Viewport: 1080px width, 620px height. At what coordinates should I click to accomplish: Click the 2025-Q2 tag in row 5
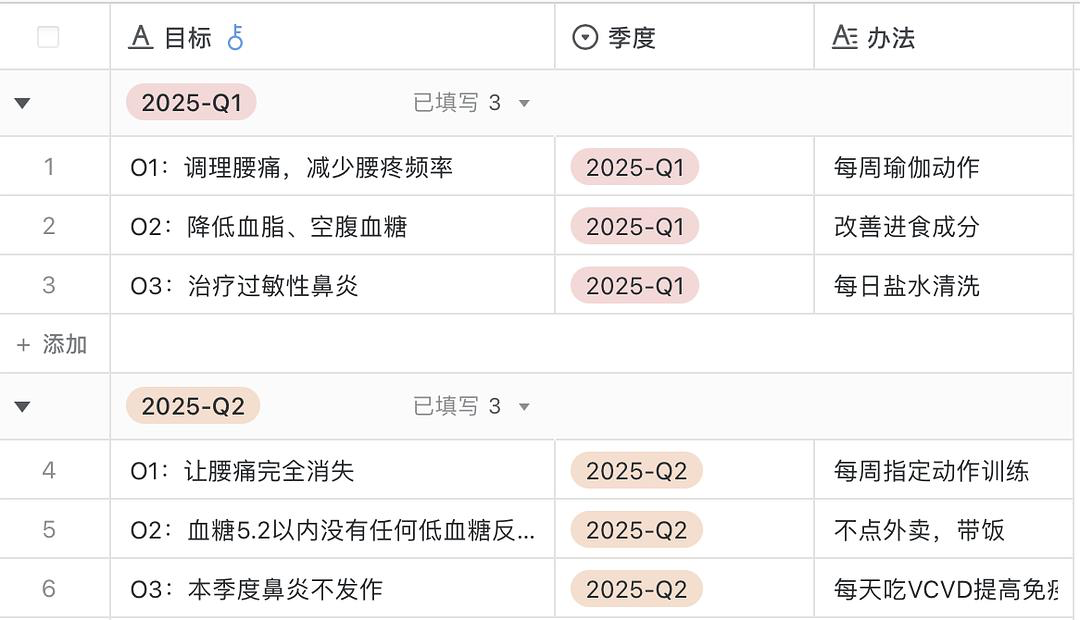[x=636, y=530]
